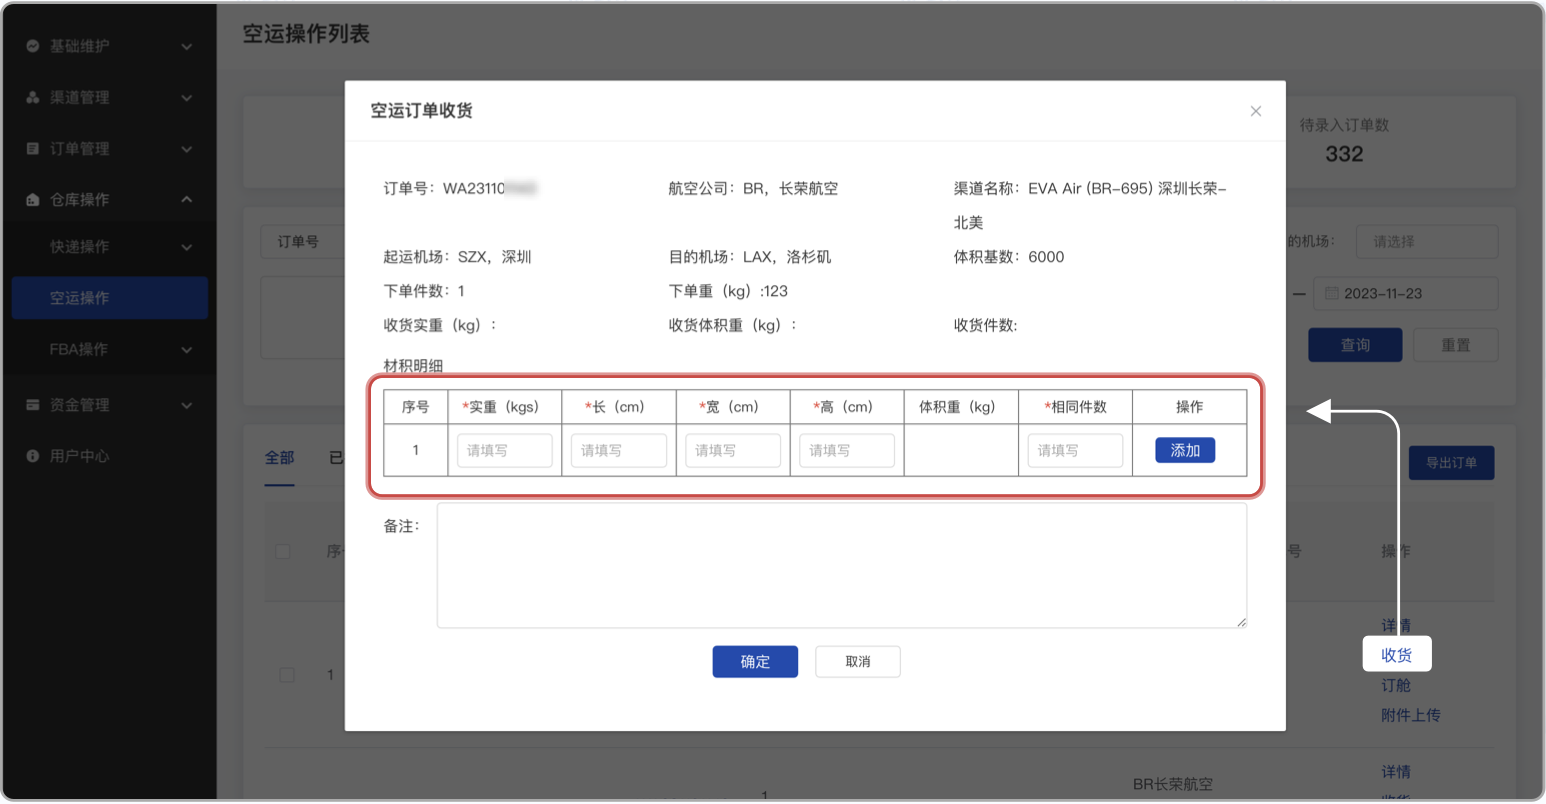Click the 资金管理 card icon in sidebar

point(34,404)
